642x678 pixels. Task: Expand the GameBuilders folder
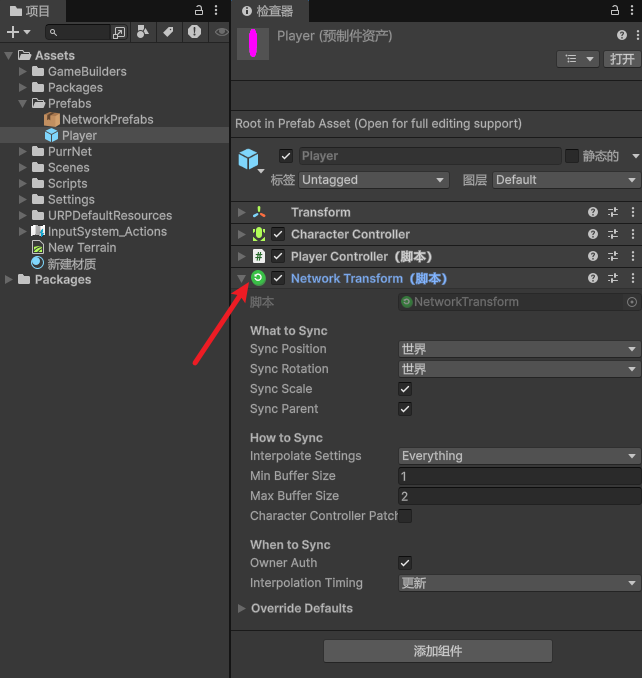click(x=22, y=71)
